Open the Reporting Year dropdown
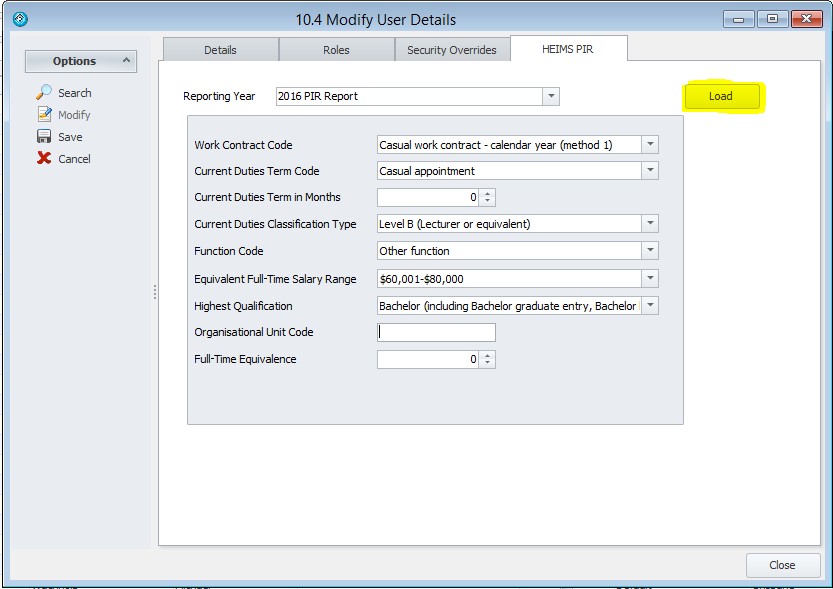This screenshot has height=589, width=833. click(551, 97)
